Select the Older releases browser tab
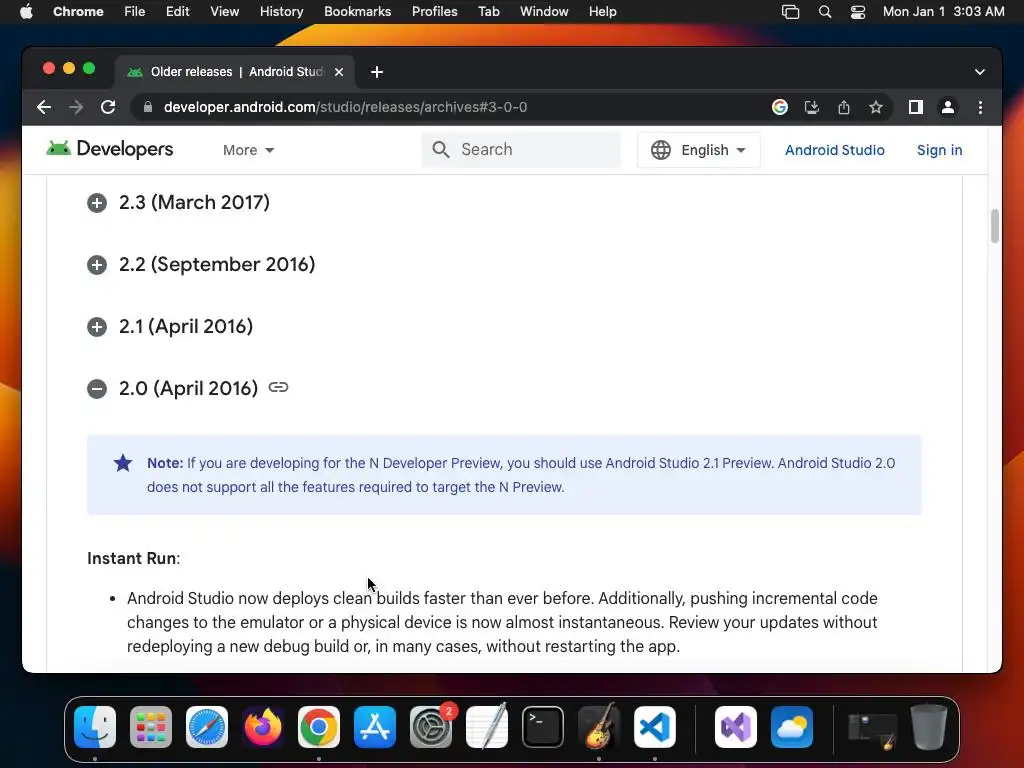Viewport: 1024px width, 768px height. pyautogui.click(x=235, y=72)
